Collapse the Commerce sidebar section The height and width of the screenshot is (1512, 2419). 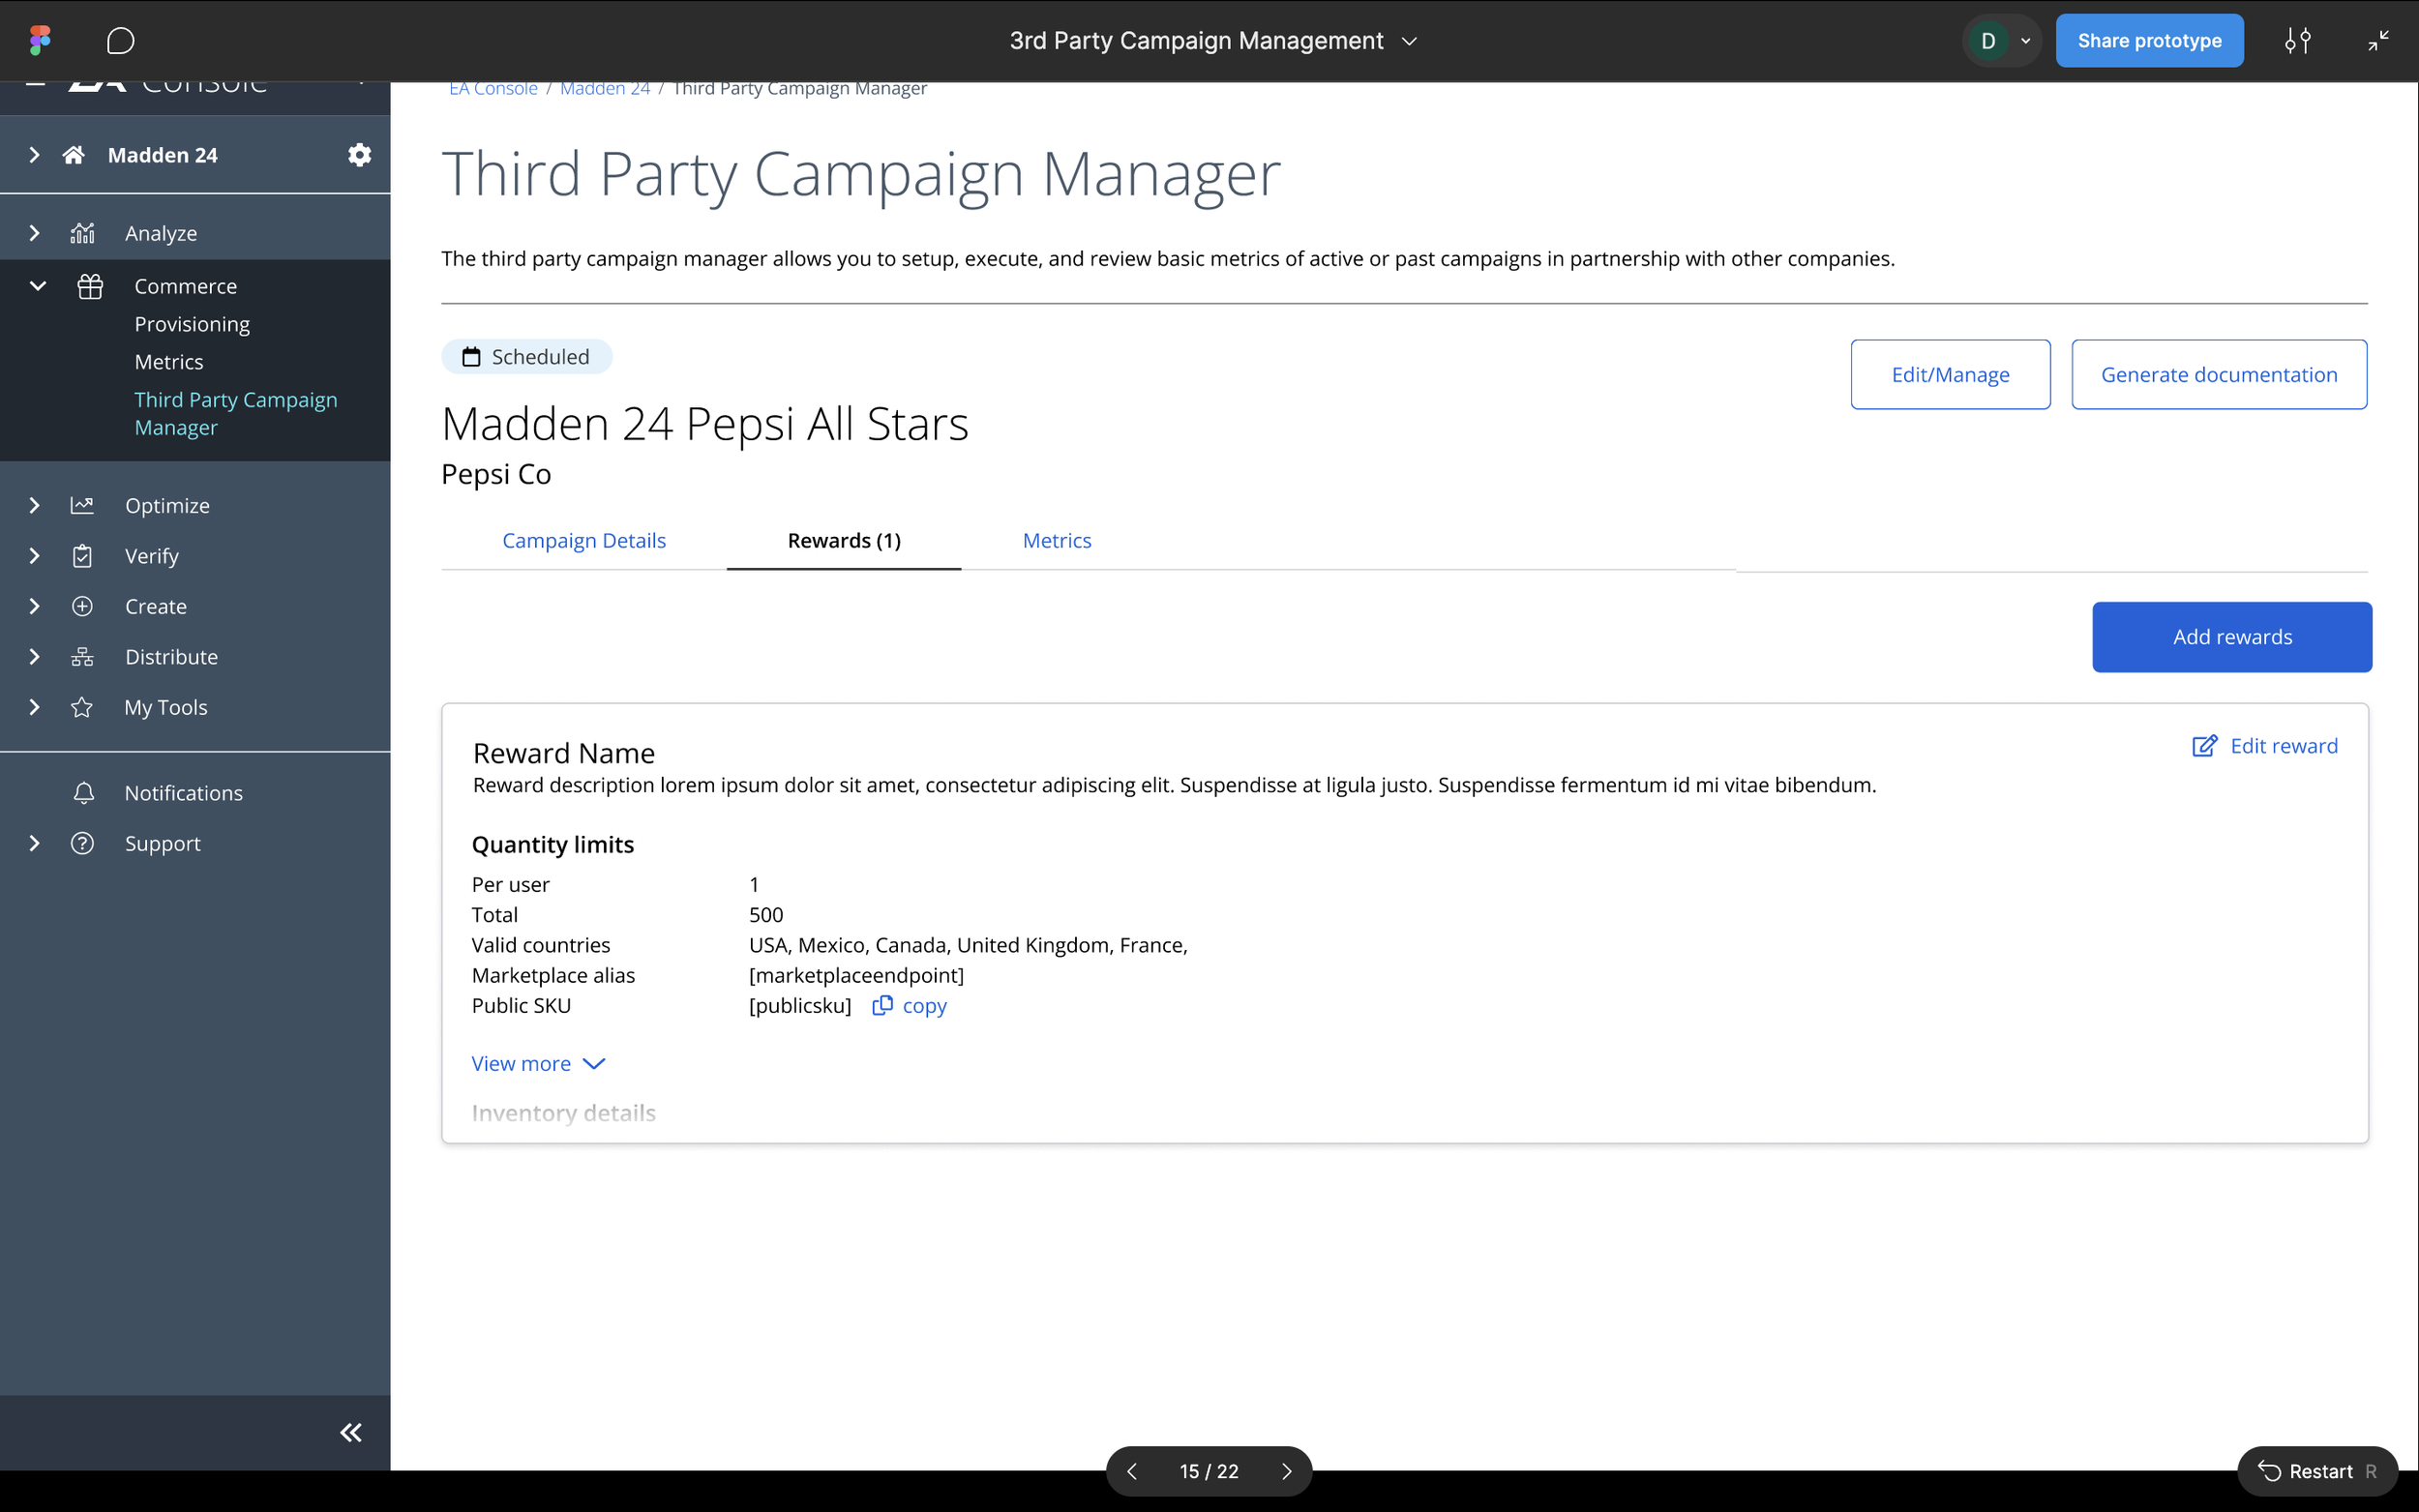pyautogui.click(x=37, y=286)
